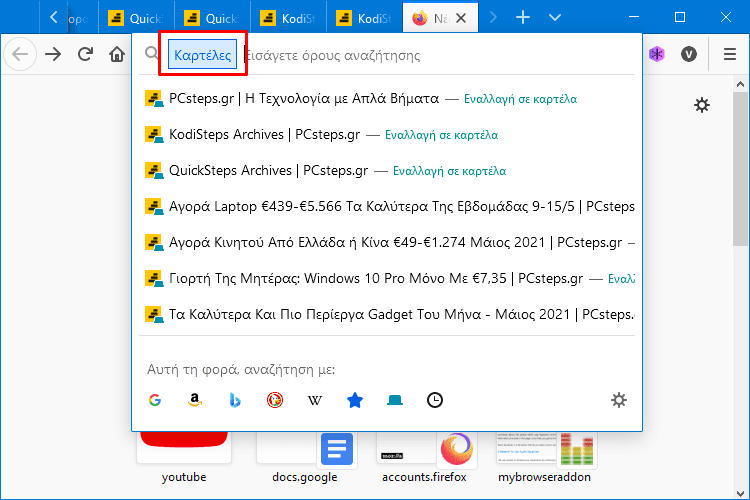Focus the search terms input field
Image resolution: width=750 pixels, height=500 pixels.
(x=440, y=55)
